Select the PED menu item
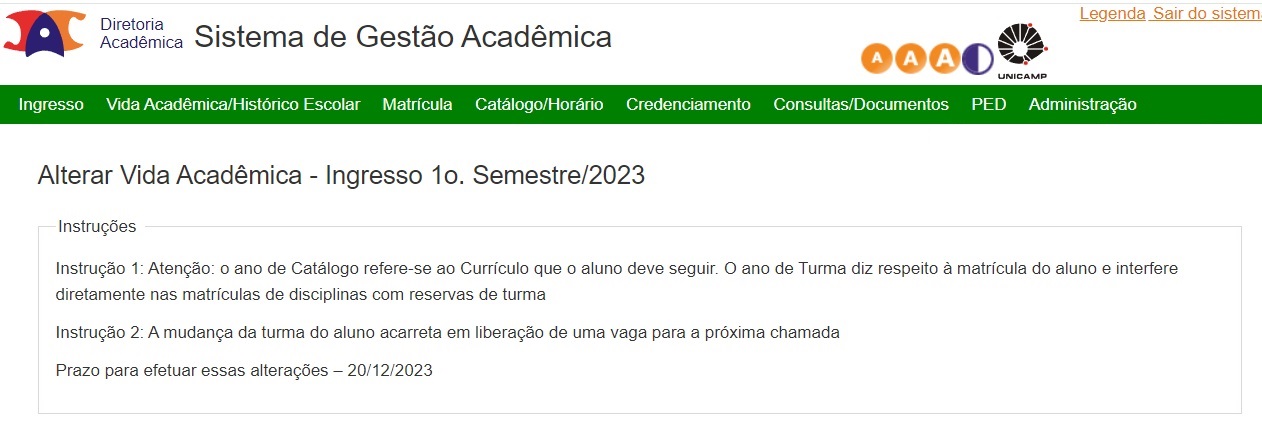Image resolution: width=1262 pixels, height=425 pixels. pos(988,104)
